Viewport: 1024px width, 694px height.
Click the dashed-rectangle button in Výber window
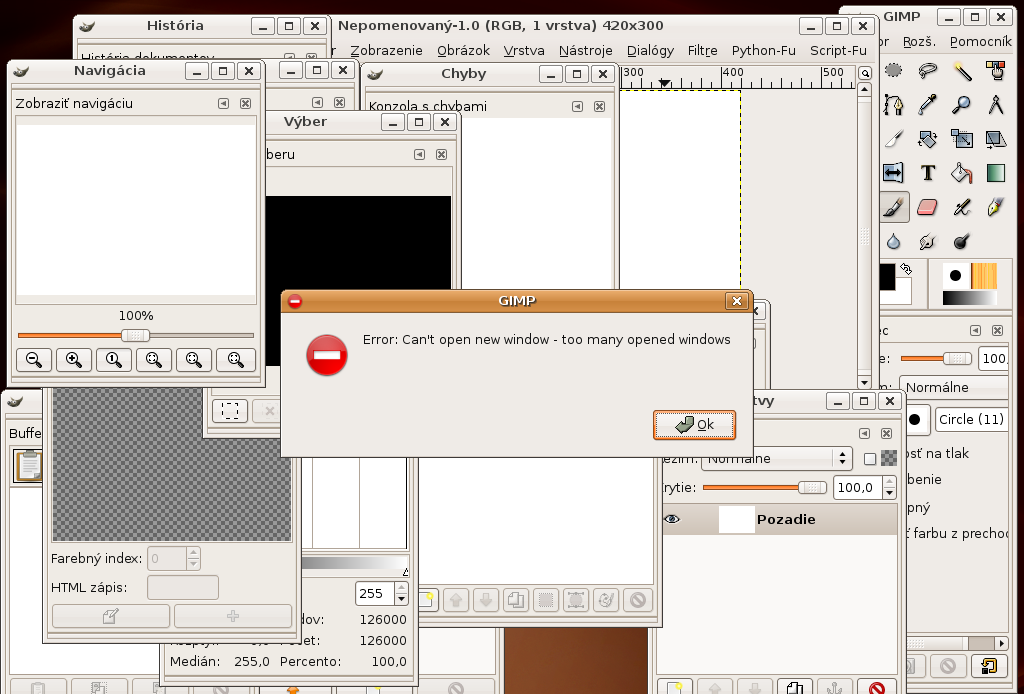pos(230,411)
